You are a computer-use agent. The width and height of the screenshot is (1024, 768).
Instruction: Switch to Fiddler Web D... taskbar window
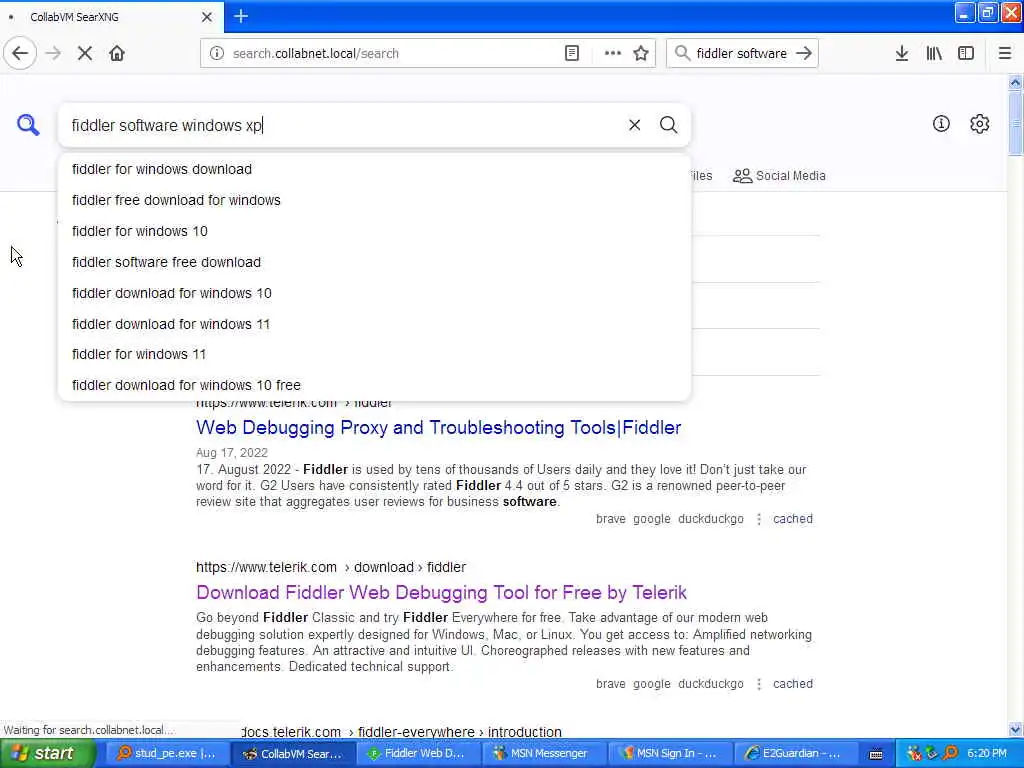point(418,754)
